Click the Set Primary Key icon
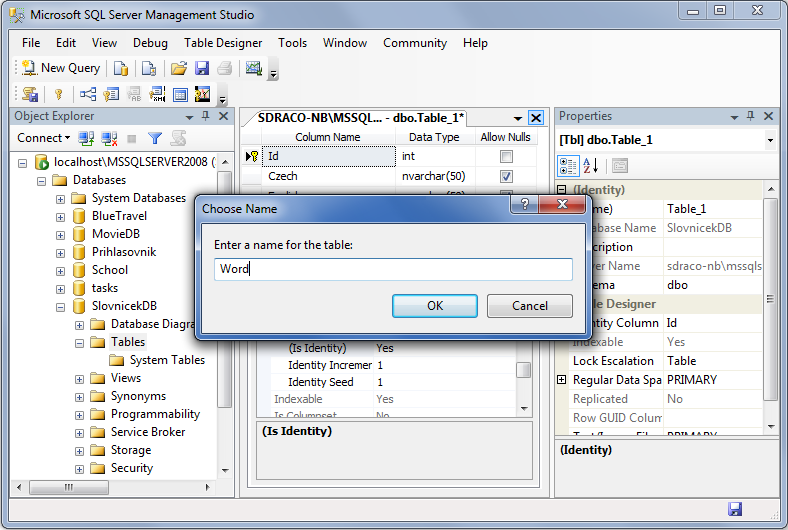This screenshot has height=530, width=788. pyautogui.click(x=58, y=95)
